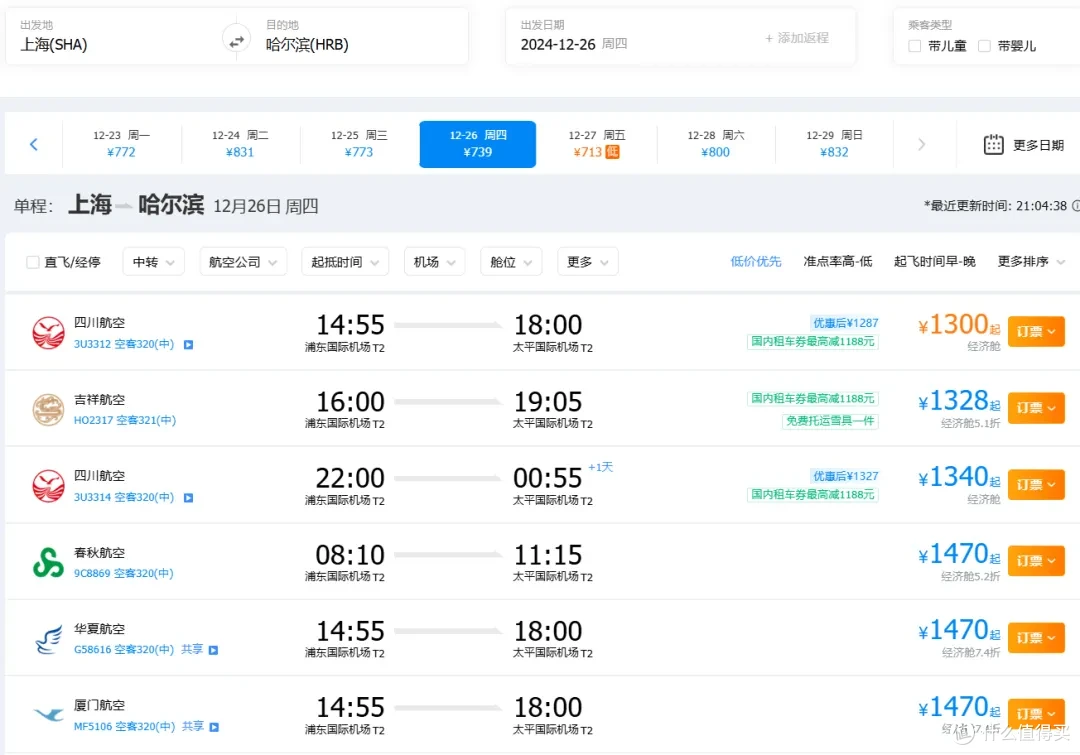Select date tab 12-25 周三

click(x=359, y=144)
